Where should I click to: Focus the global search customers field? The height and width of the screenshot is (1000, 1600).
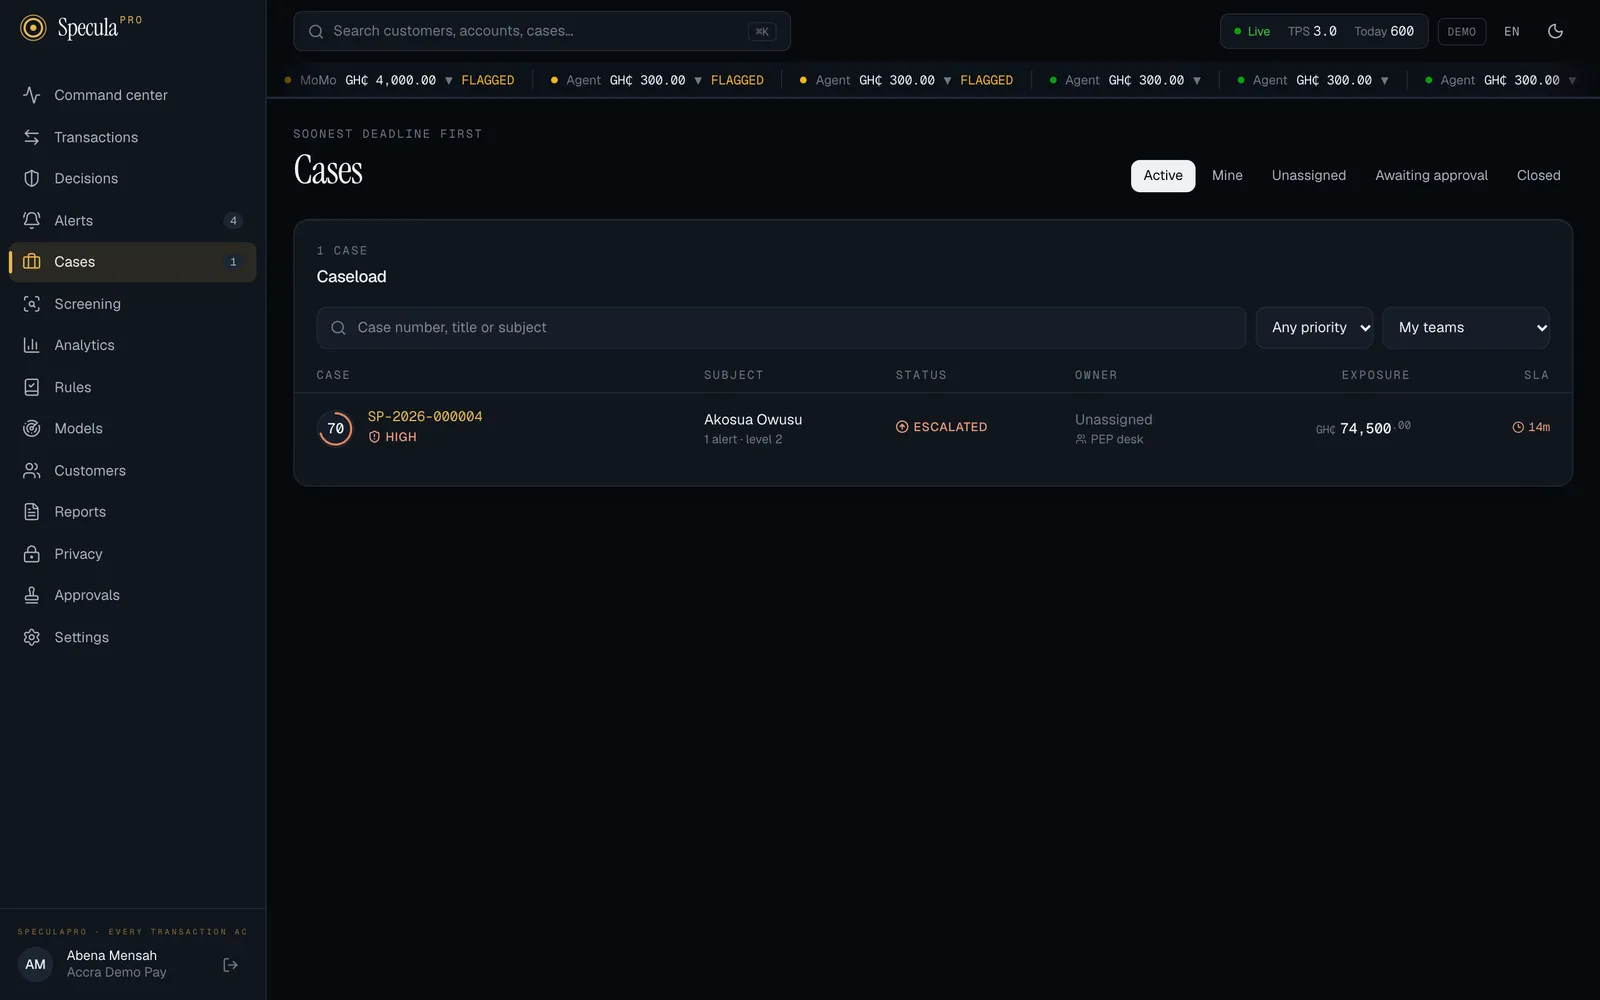(542, 31)
